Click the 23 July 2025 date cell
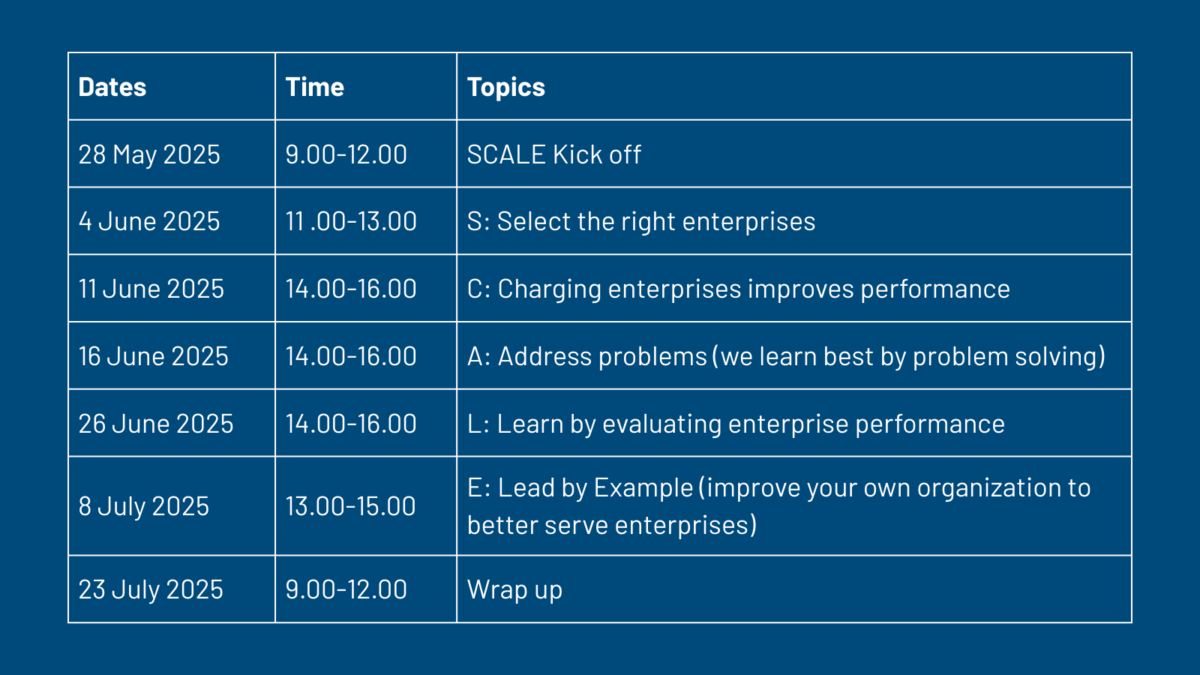 (171, 589)
